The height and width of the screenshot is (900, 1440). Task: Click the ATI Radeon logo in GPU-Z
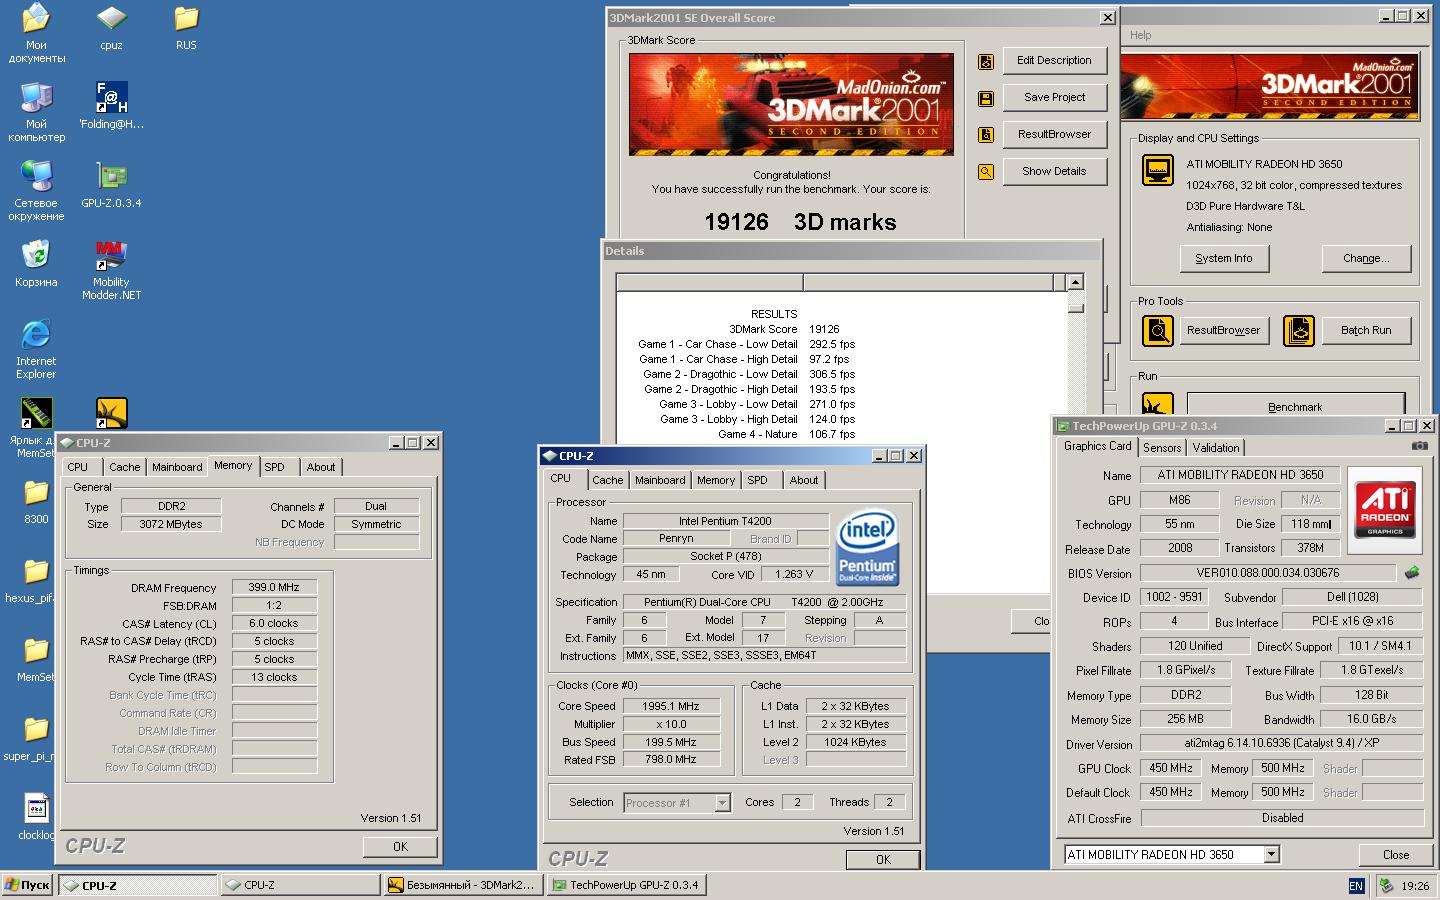coord(1385,509)
